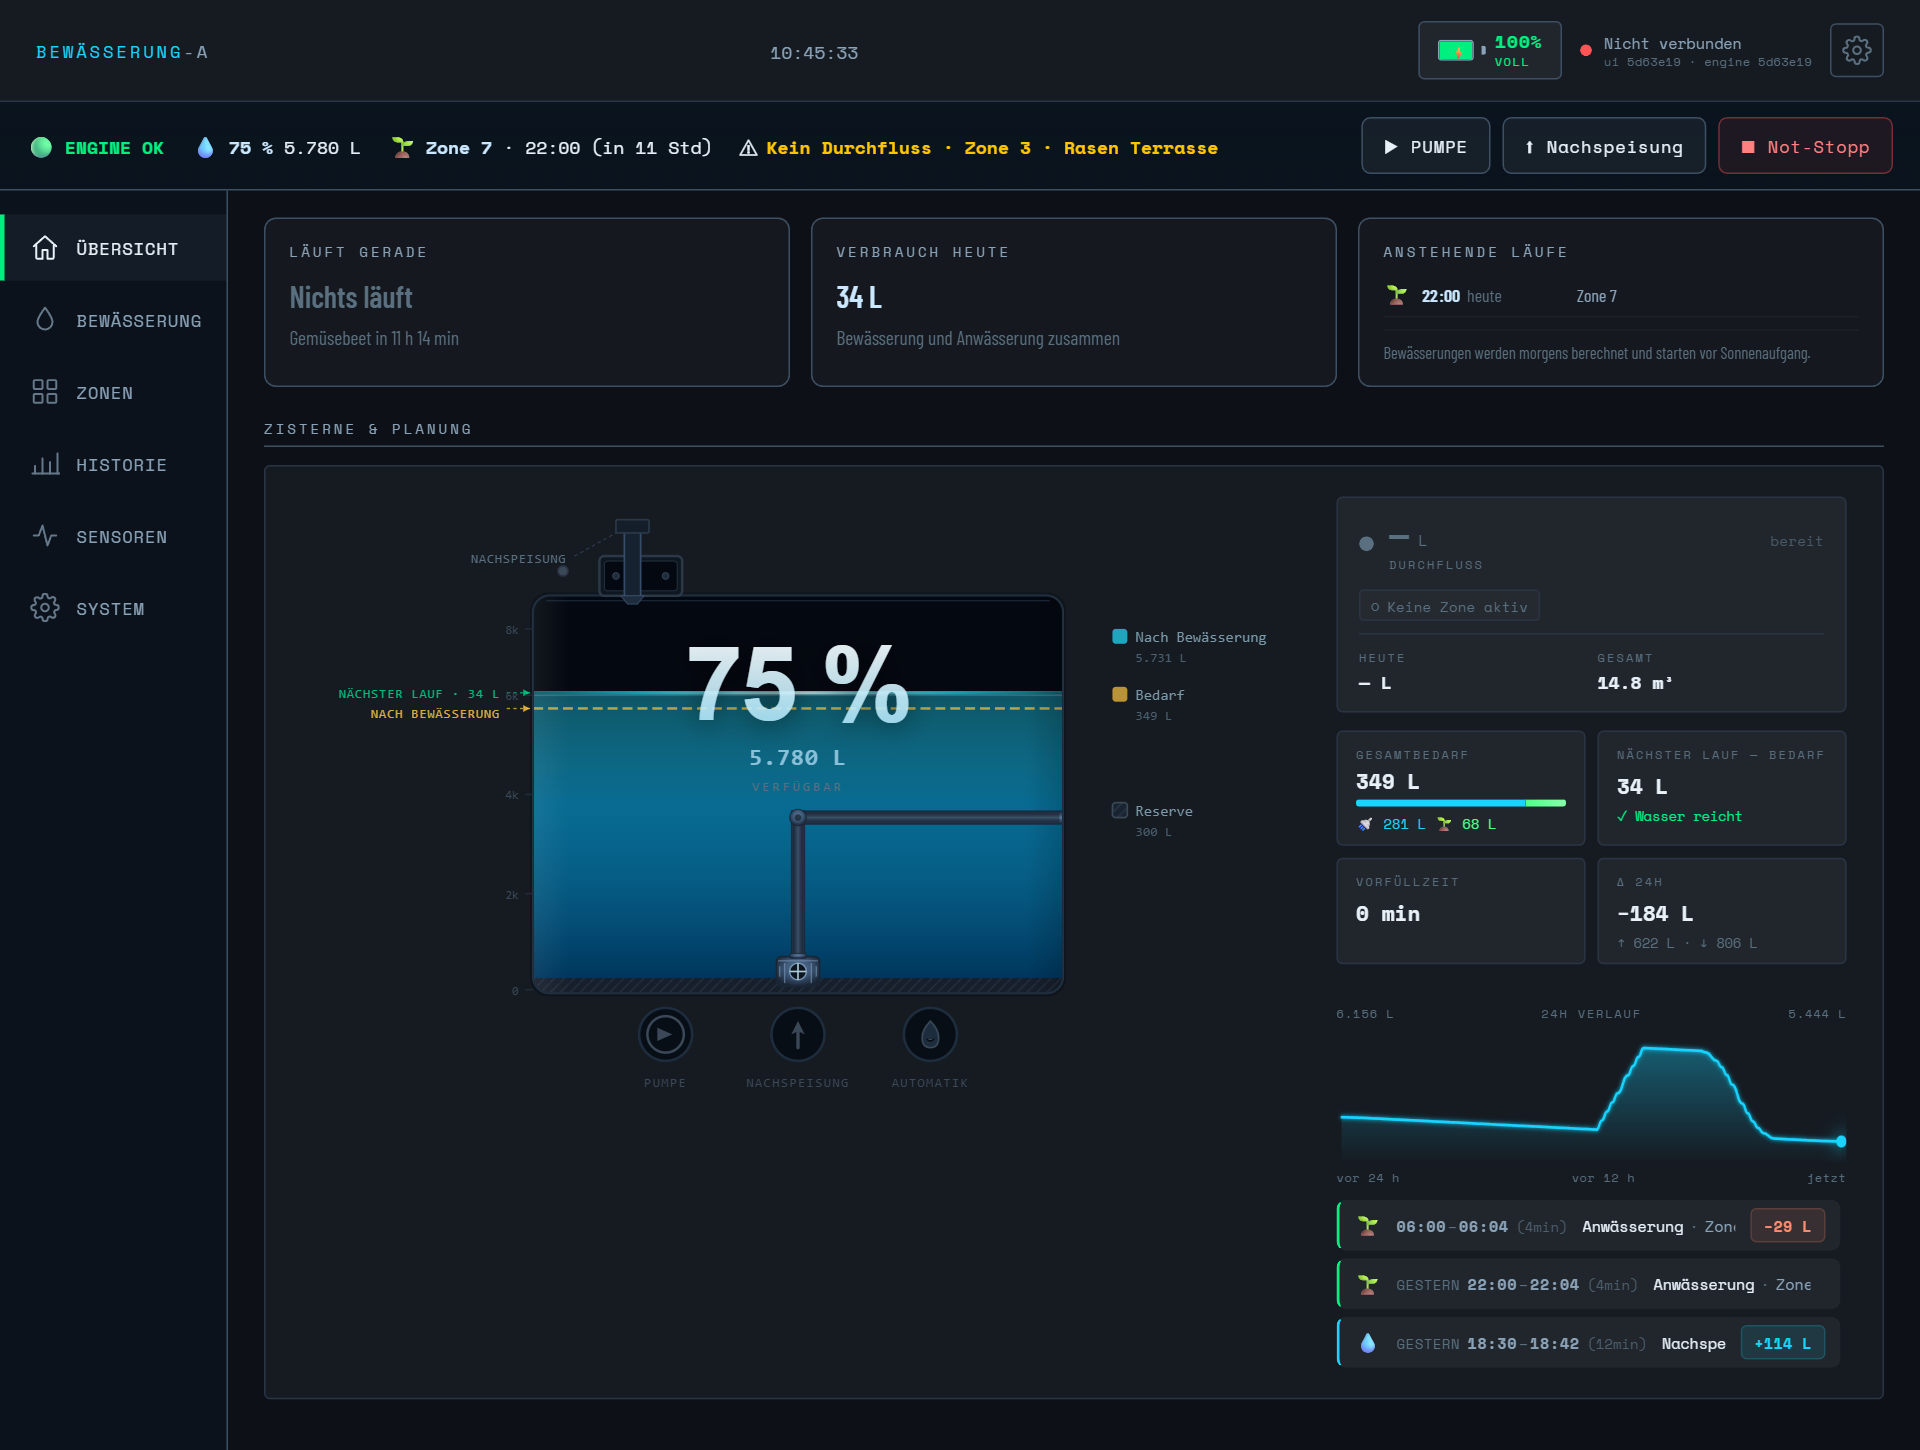Click Nächster Lauf 34 L marker label
Image resolution: width=1920 pixels, height=1450 pixels.
pyautogui.click(x=418, y=694)
